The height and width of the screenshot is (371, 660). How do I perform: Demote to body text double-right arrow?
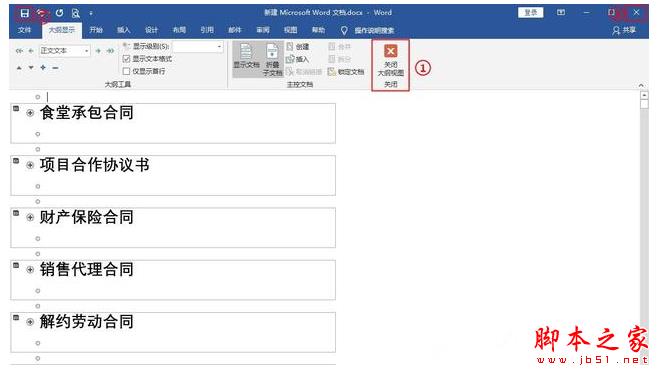point(110,51)
